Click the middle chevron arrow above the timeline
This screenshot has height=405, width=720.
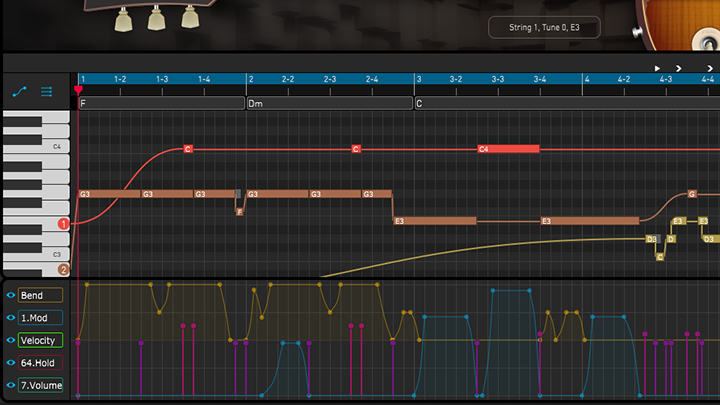(x=679, y=68)
